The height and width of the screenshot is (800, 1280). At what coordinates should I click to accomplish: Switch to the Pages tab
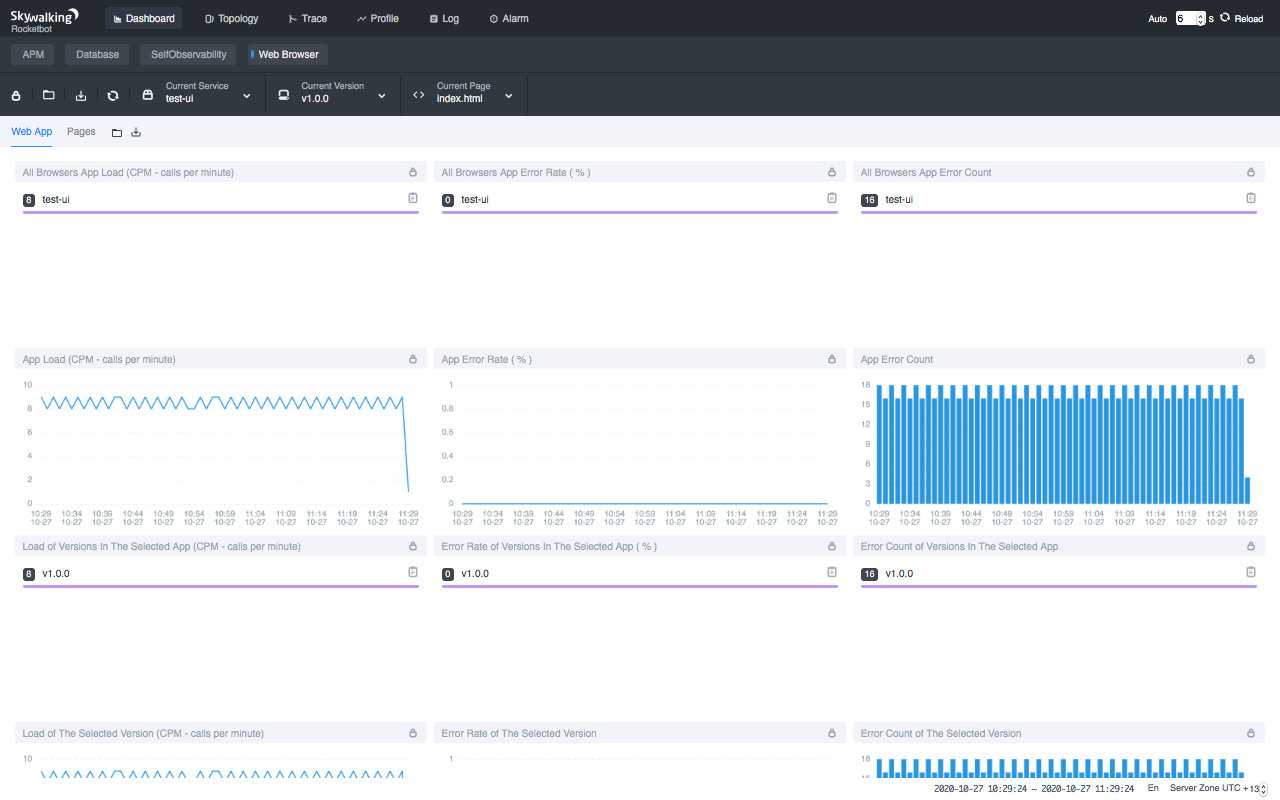click(81, 131)
